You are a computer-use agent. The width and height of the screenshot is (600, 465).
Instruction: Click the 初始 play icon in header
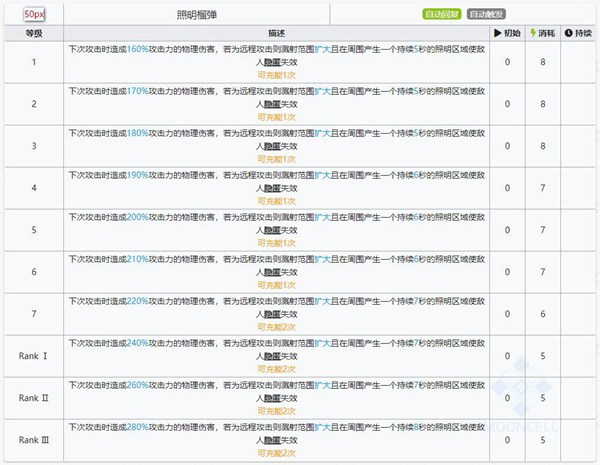(x=498, y=34)
